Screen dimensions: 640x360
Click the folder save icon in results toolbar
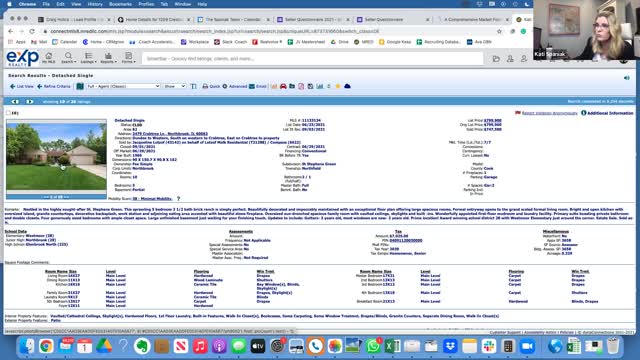coord(292,86)
